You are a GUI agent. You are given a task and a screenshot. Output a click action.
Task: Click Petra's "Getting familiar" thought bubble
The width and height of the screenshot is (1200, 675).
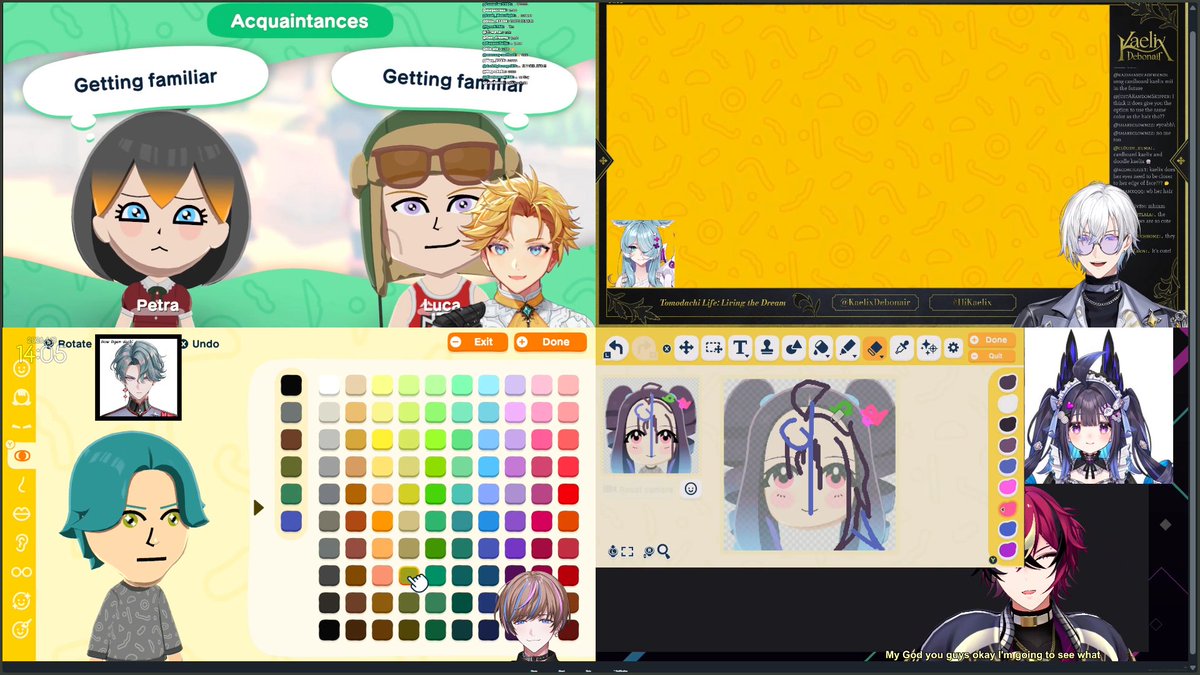145,82
